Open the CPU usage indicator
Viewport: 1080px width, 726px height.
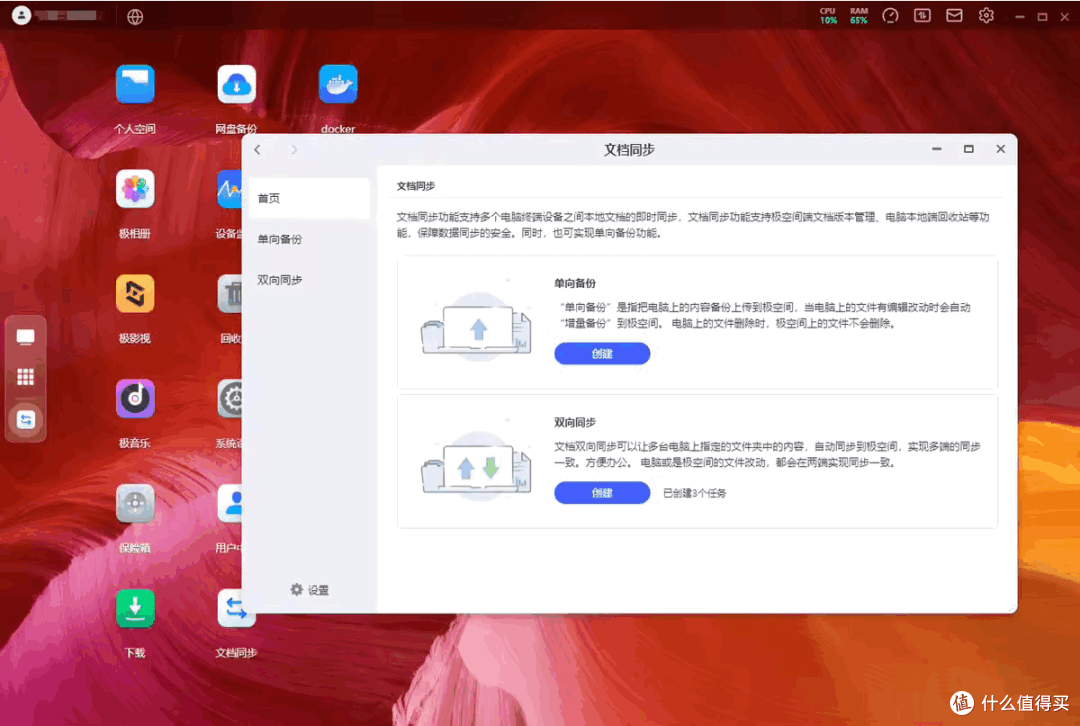click(x=828, y=16)
